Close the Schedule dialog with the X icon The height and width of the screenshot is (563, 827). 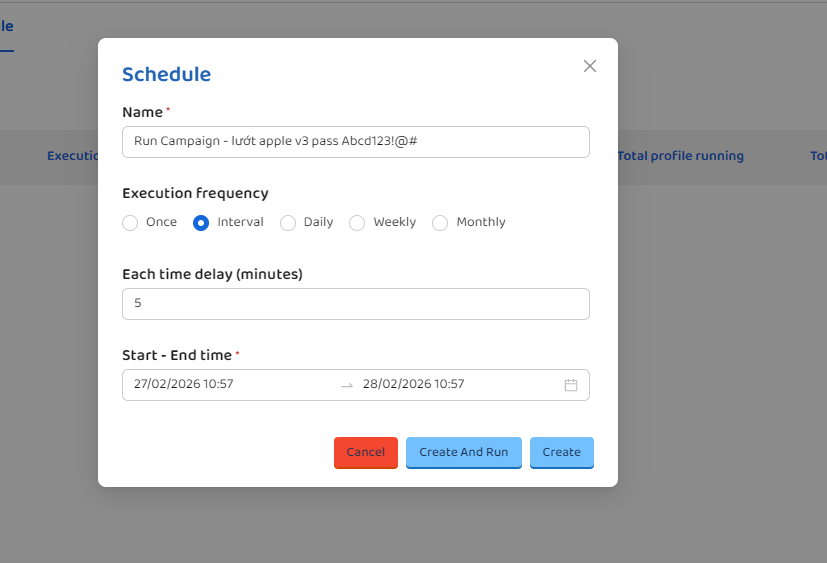tap(589, 66)
